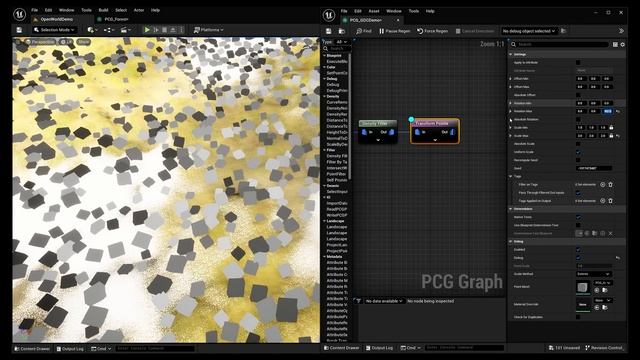The width and height of the screenshot is (640, 360).
Task: Open the Selection Mode dropdown
Action: (x=55, y=30)
